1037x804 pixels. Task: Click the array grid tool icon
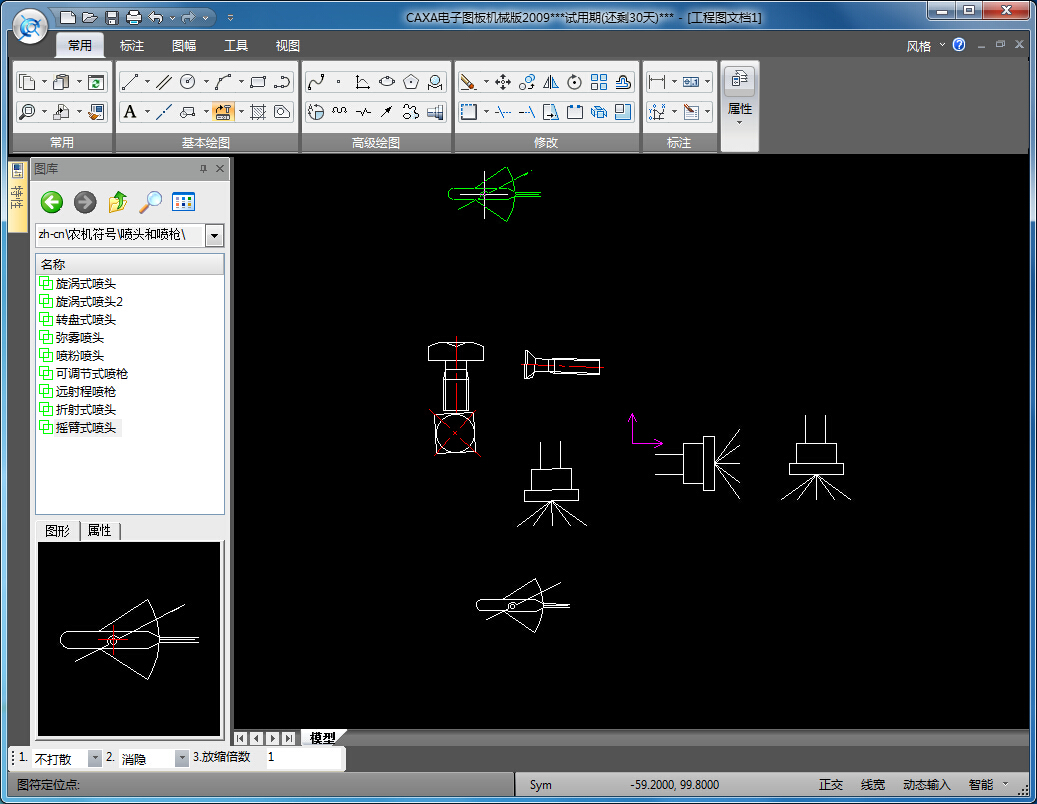coord(599,82)
